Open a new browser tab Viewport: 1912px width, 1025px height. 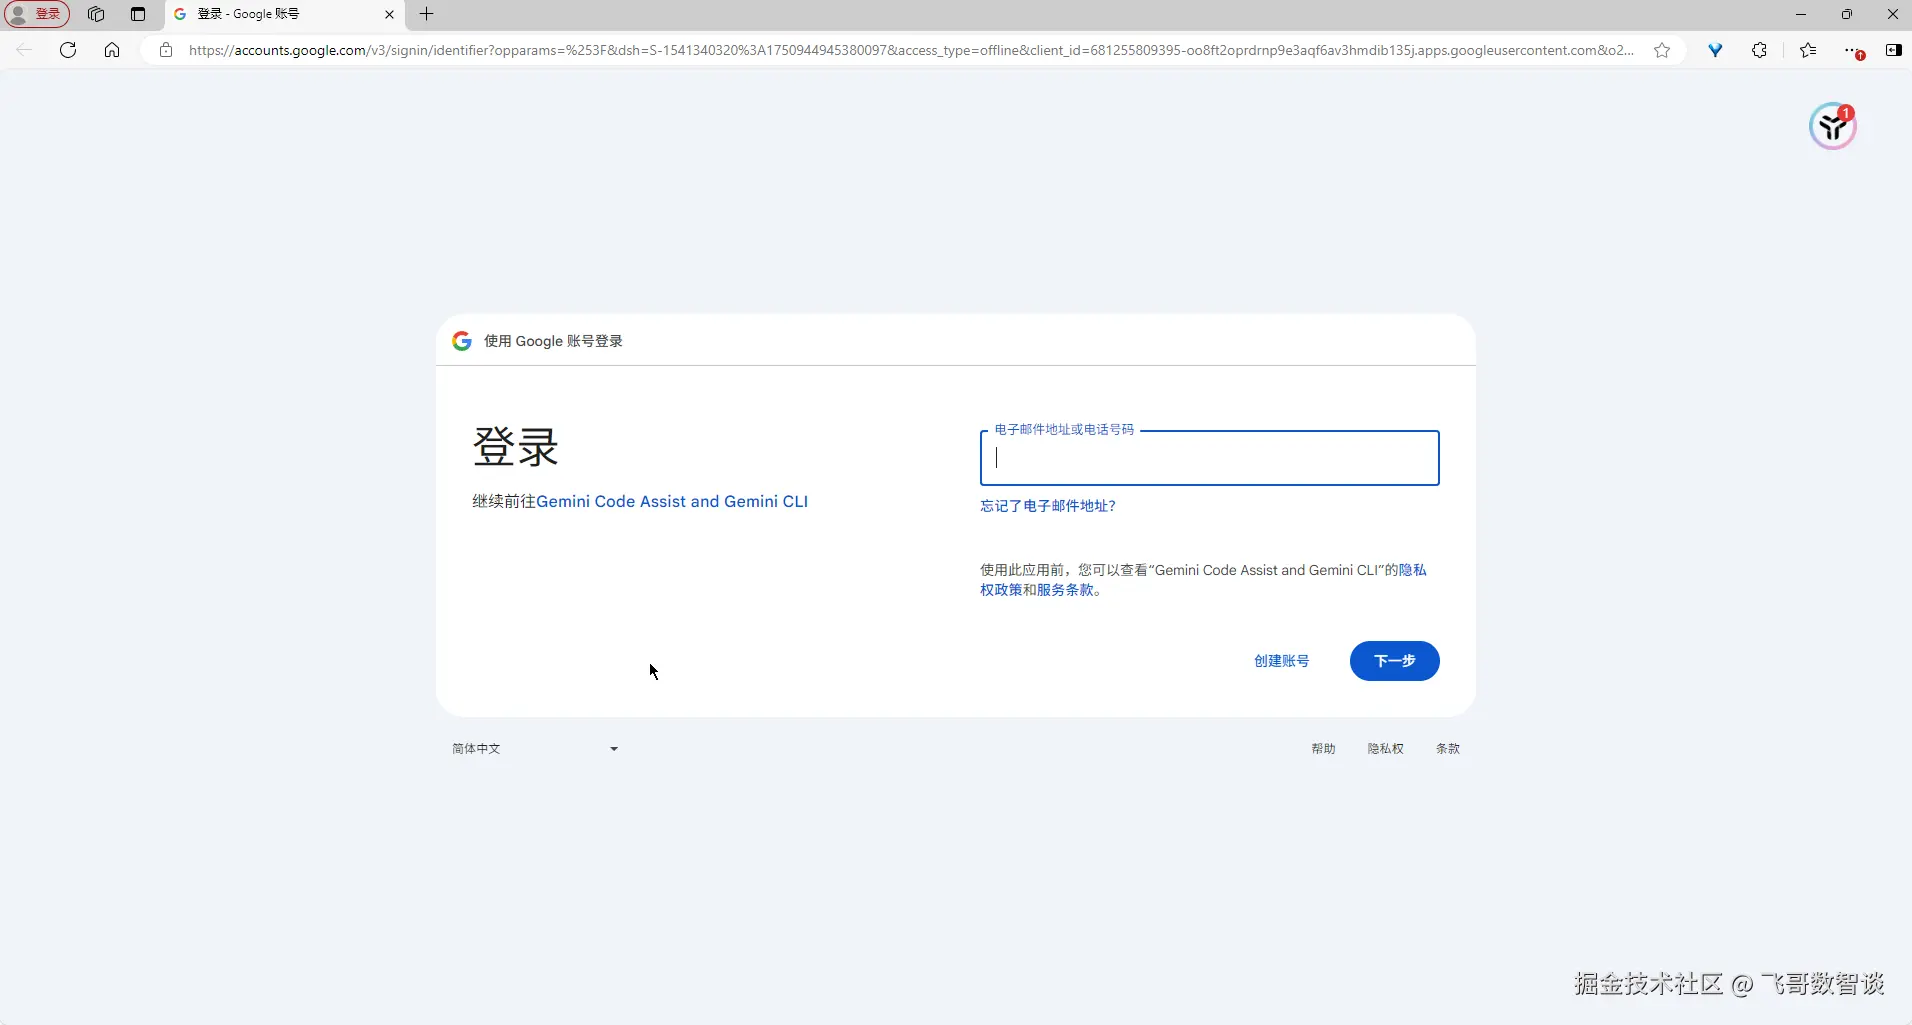point(427,14)
